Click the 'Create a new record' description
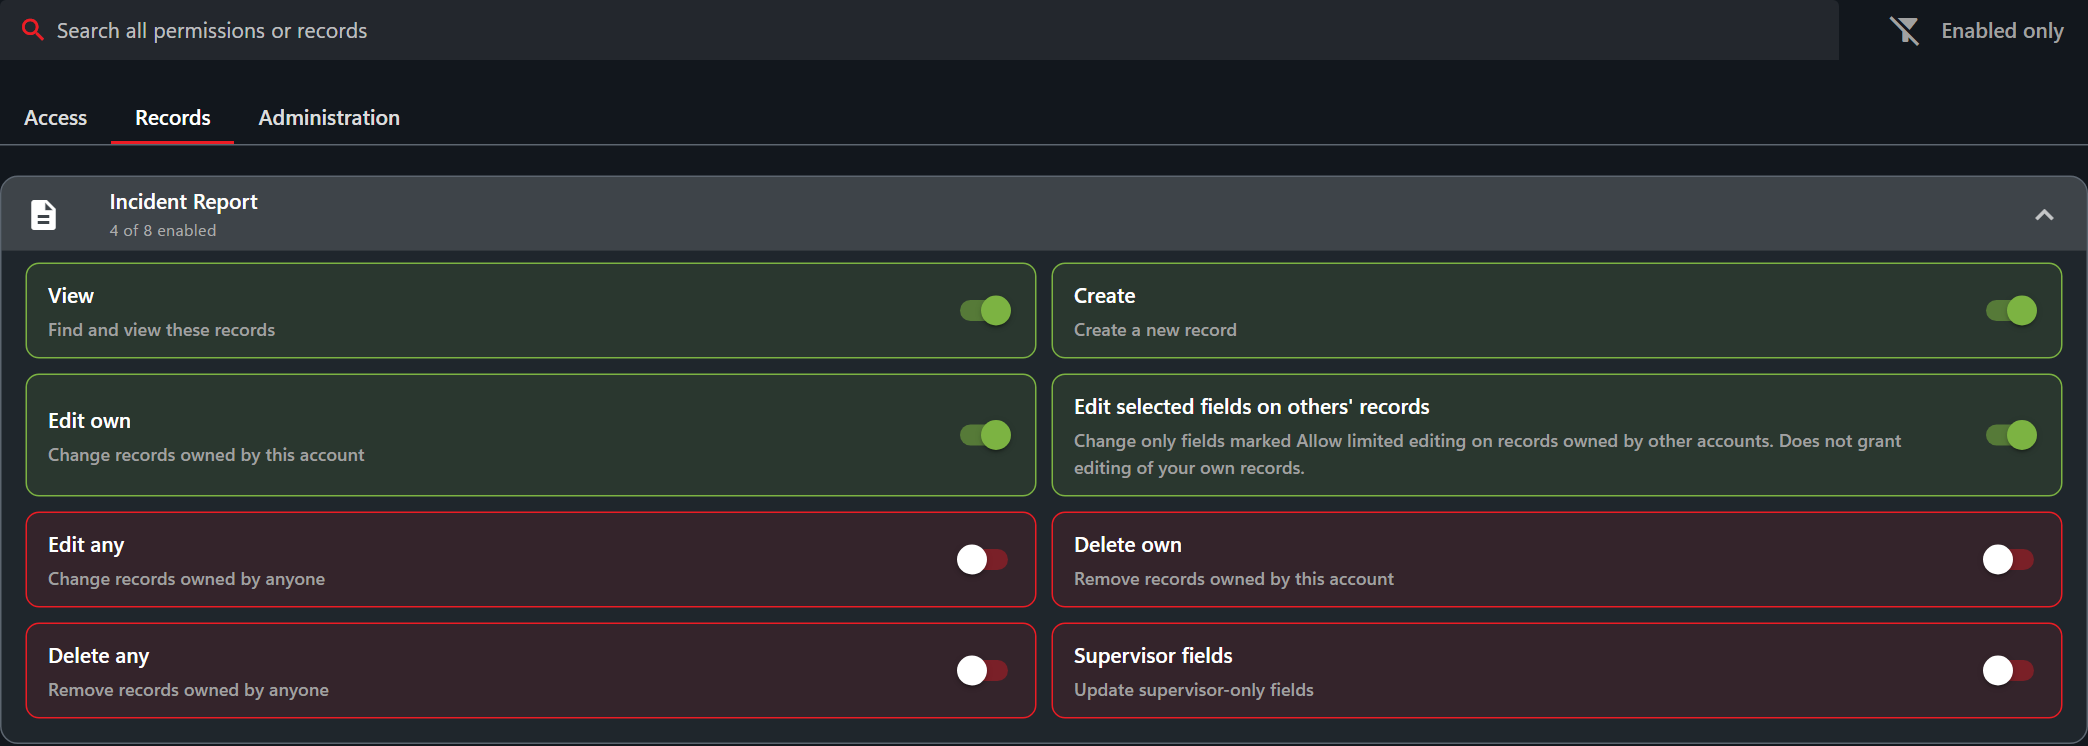Screen dimensions: 2088x746 coord(1155,330)
